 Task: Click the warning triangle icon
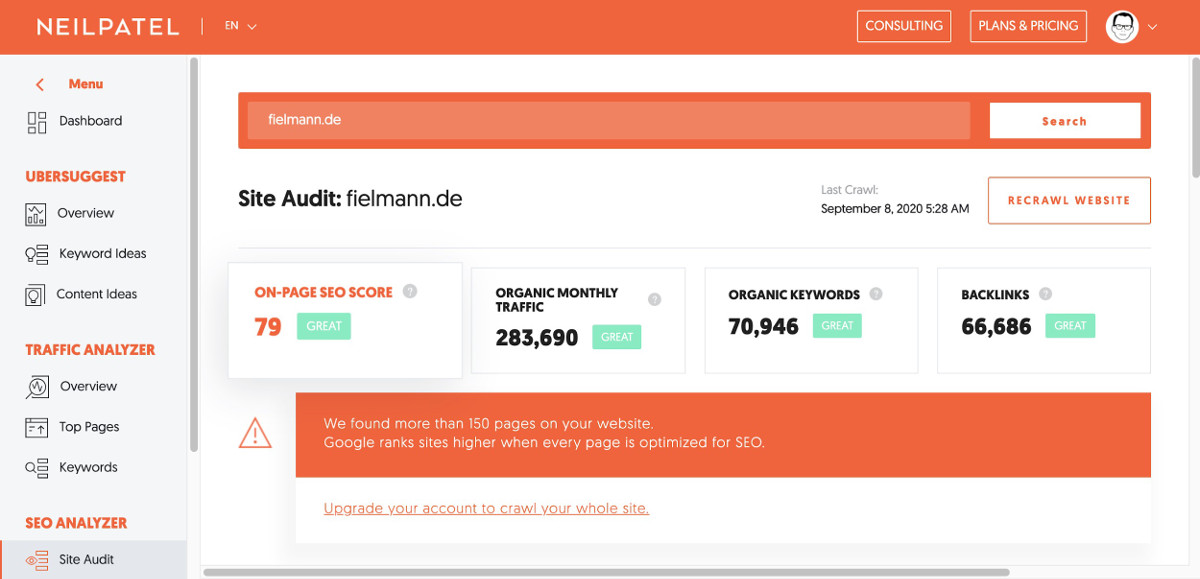[255, 432]
